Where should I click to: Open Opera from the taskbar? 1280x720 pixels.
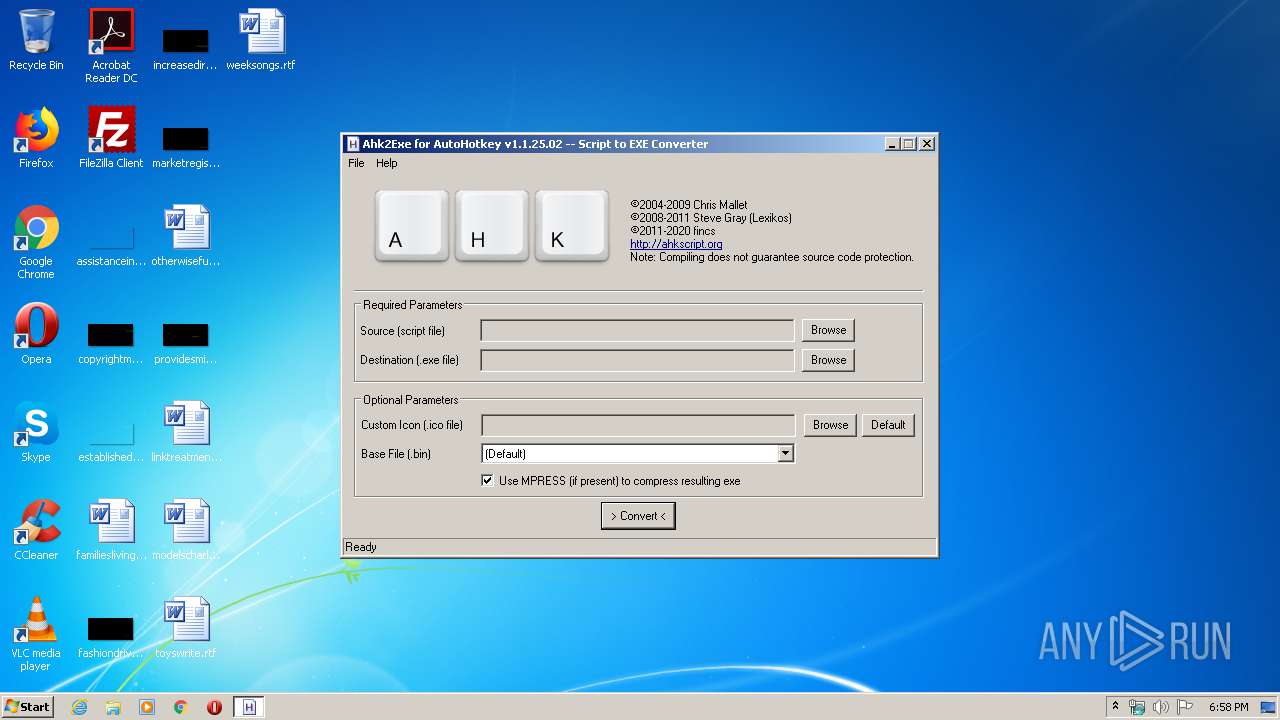214,707
